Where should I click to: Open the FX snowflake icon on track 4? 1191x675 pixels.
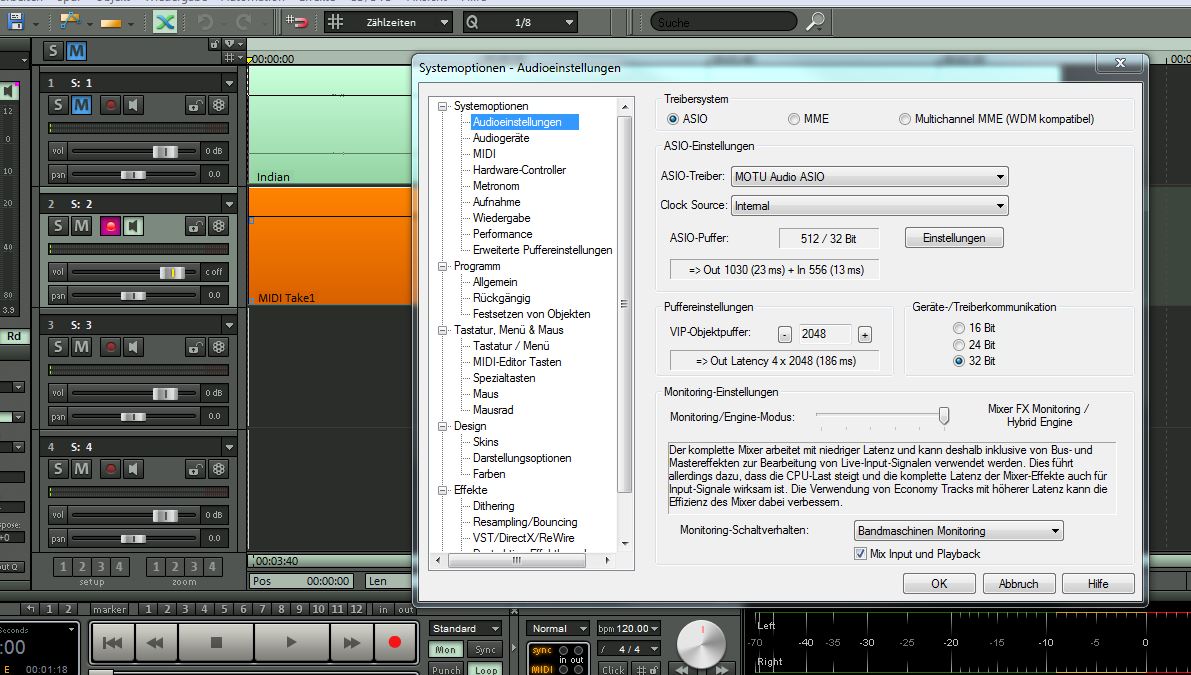pyautogui.click(x=218, y=469)
